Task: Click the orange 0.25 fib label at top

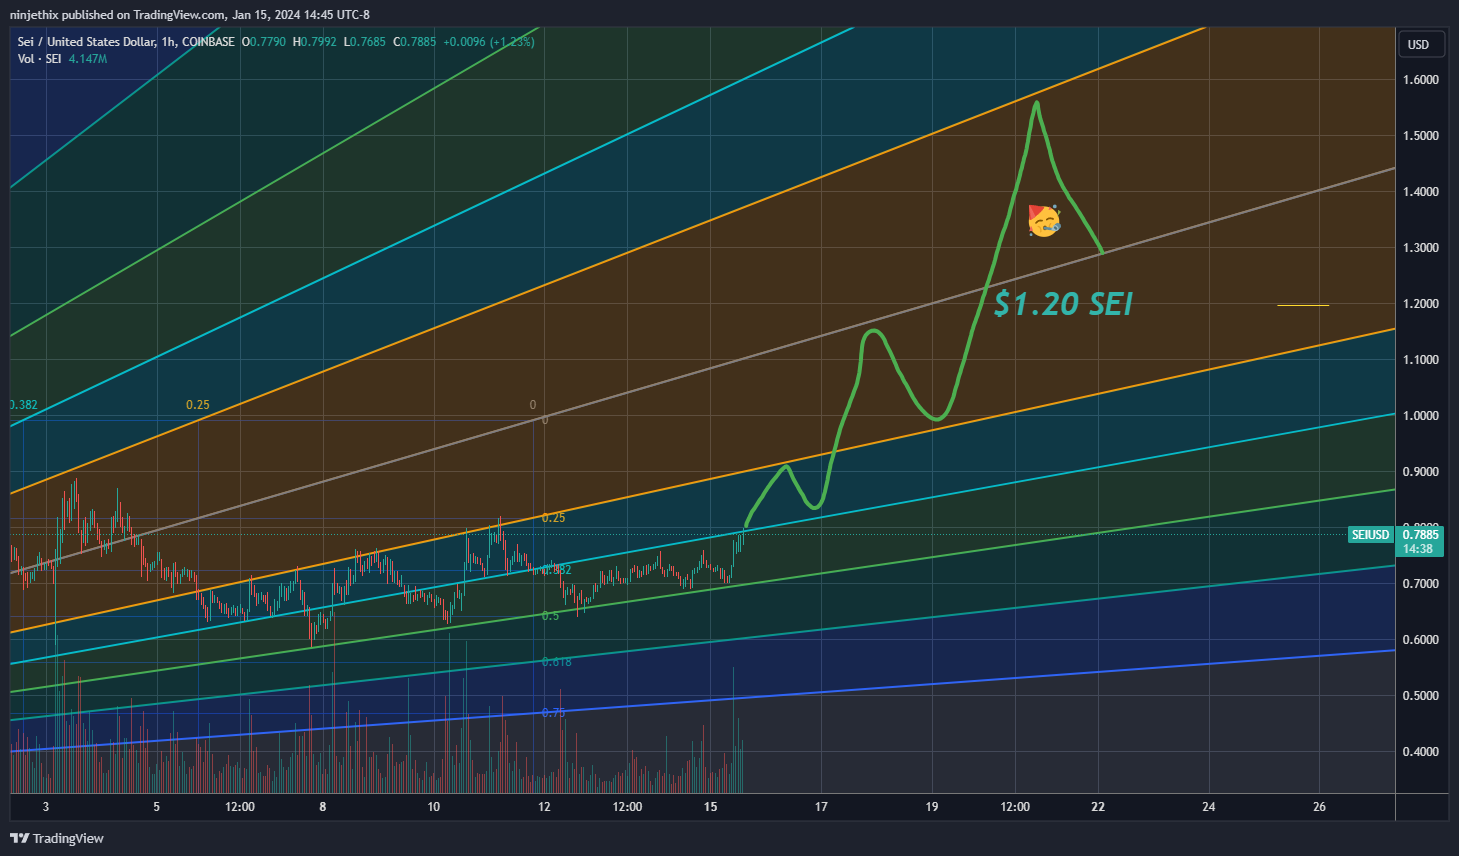Action: (198, 405)
